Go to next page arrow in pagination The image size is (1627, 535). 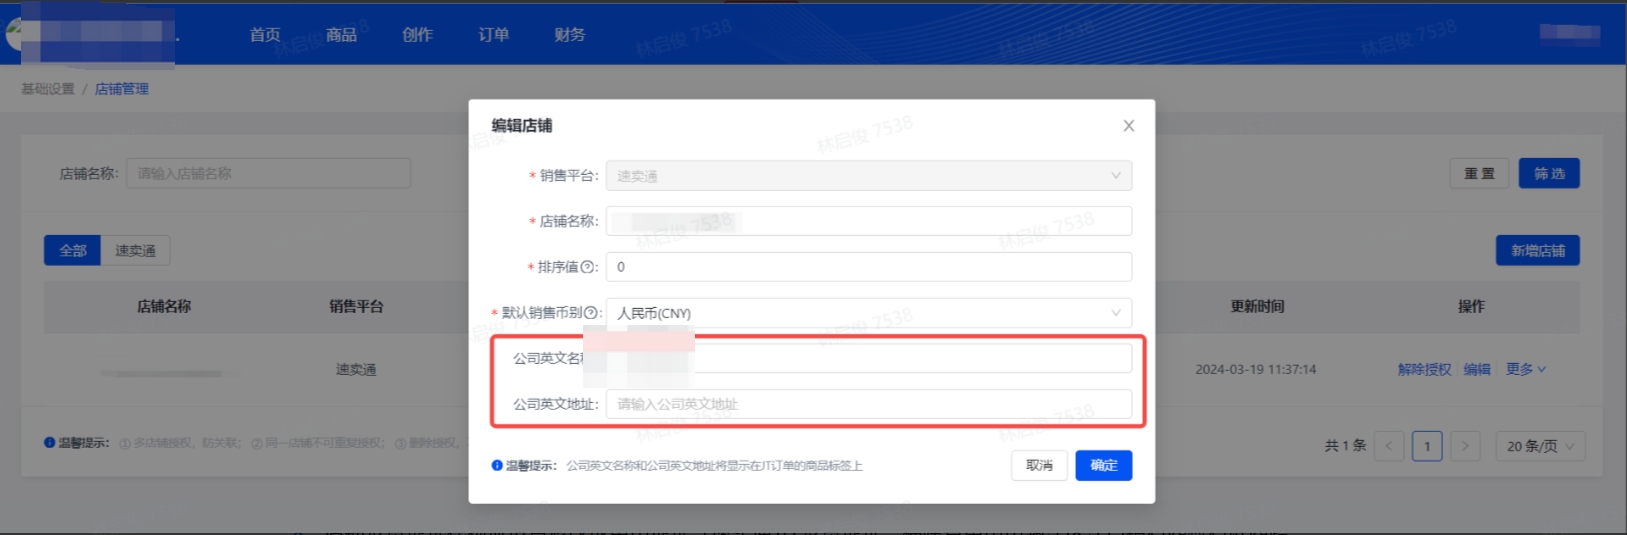[1465, 446]
